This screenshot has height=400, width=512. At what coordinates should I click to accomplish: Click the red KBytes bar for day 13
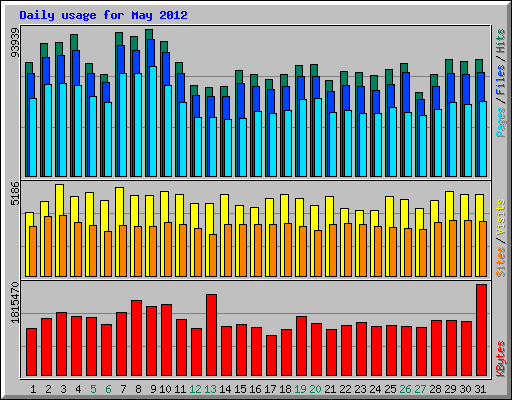[x=211, y=335]
